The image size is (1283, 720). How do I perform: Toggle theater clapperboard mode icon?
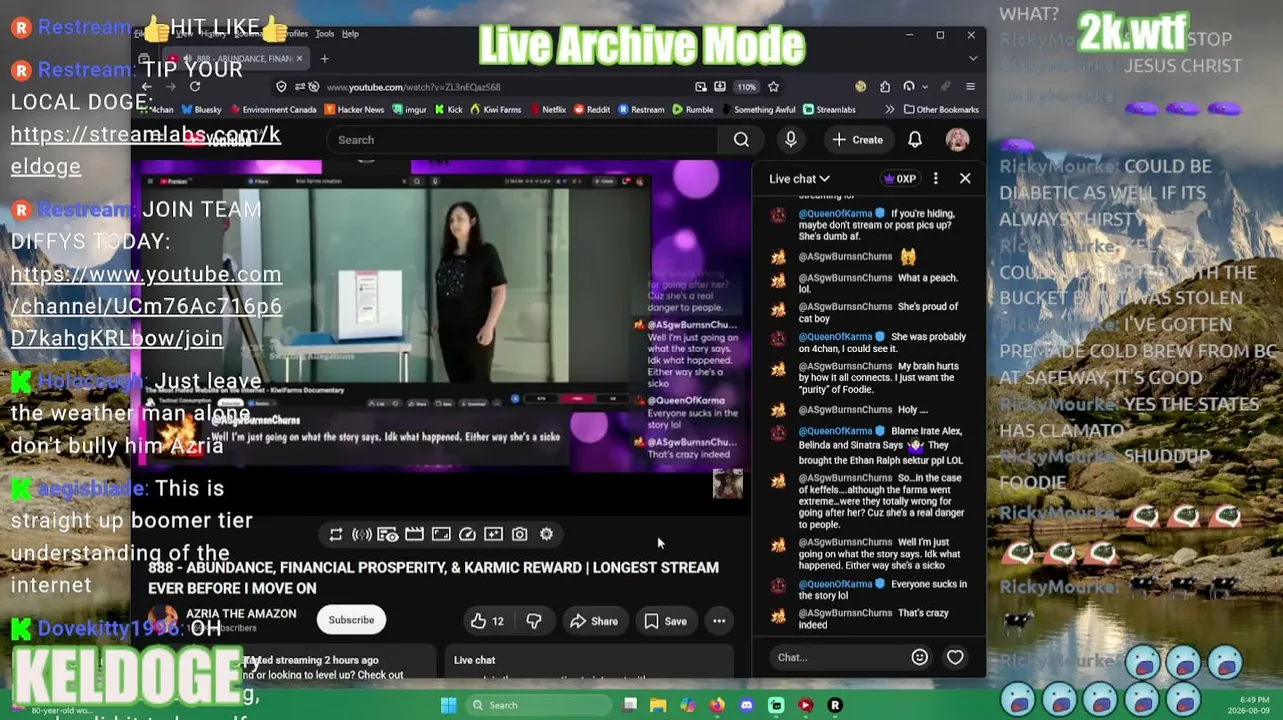[x=414, y=534]
